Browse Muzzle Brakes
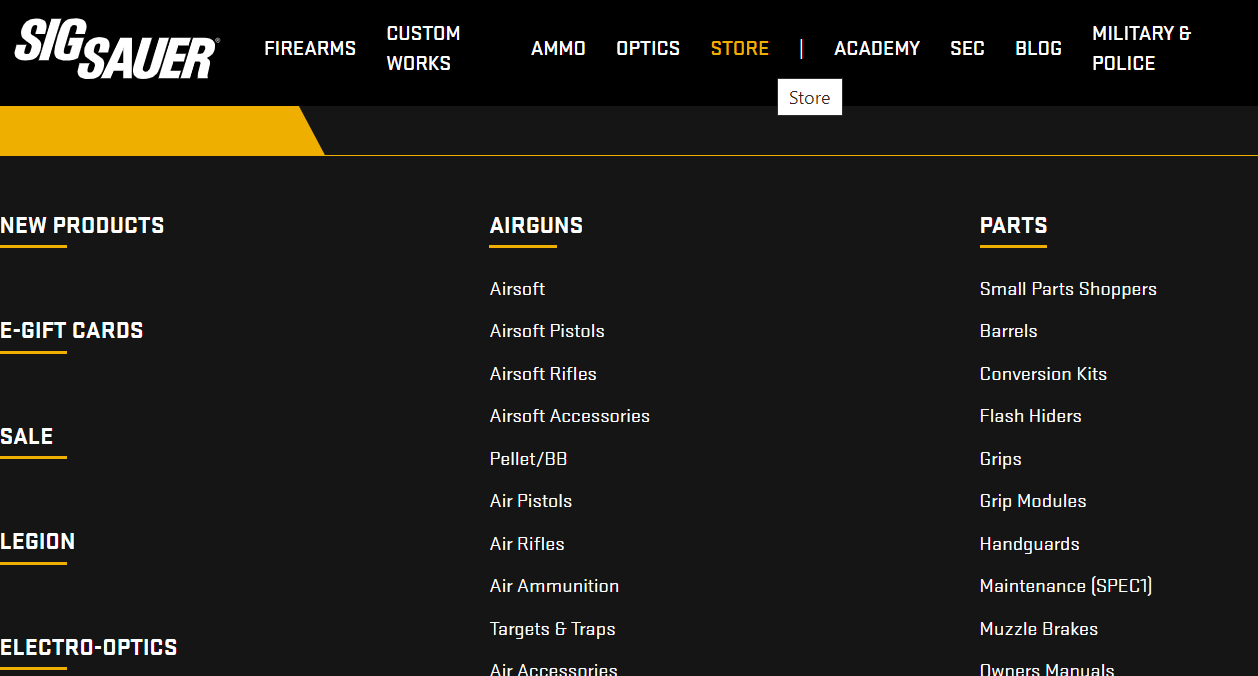The width and height of the screenshot is (1258, 676). point(1039,629)
